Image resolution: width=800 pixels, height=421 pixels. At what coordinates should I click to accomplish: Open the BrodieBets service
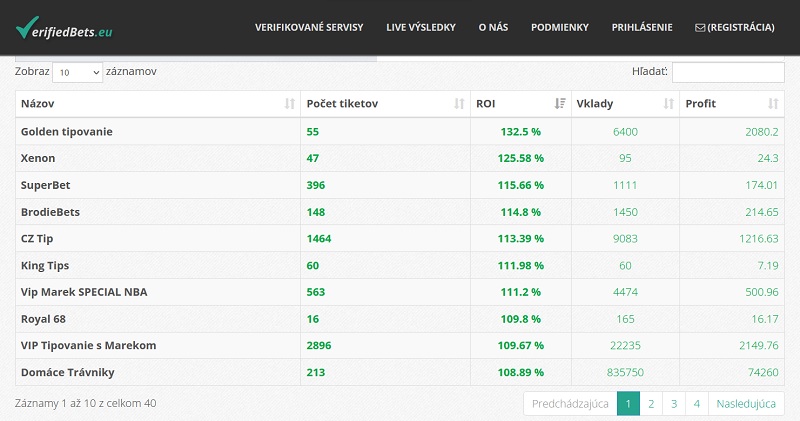point(50,212)
